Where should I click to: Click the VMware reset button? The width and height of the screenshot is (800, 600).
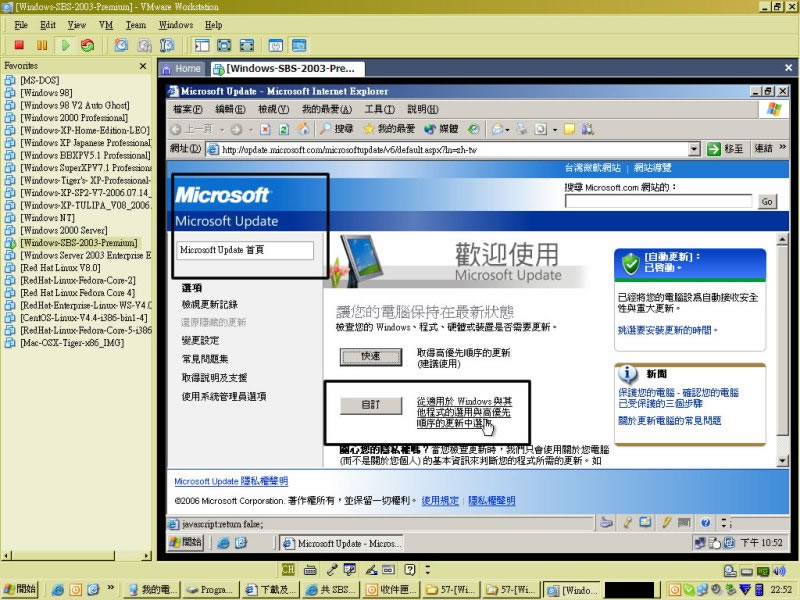(x=88, y=45)
